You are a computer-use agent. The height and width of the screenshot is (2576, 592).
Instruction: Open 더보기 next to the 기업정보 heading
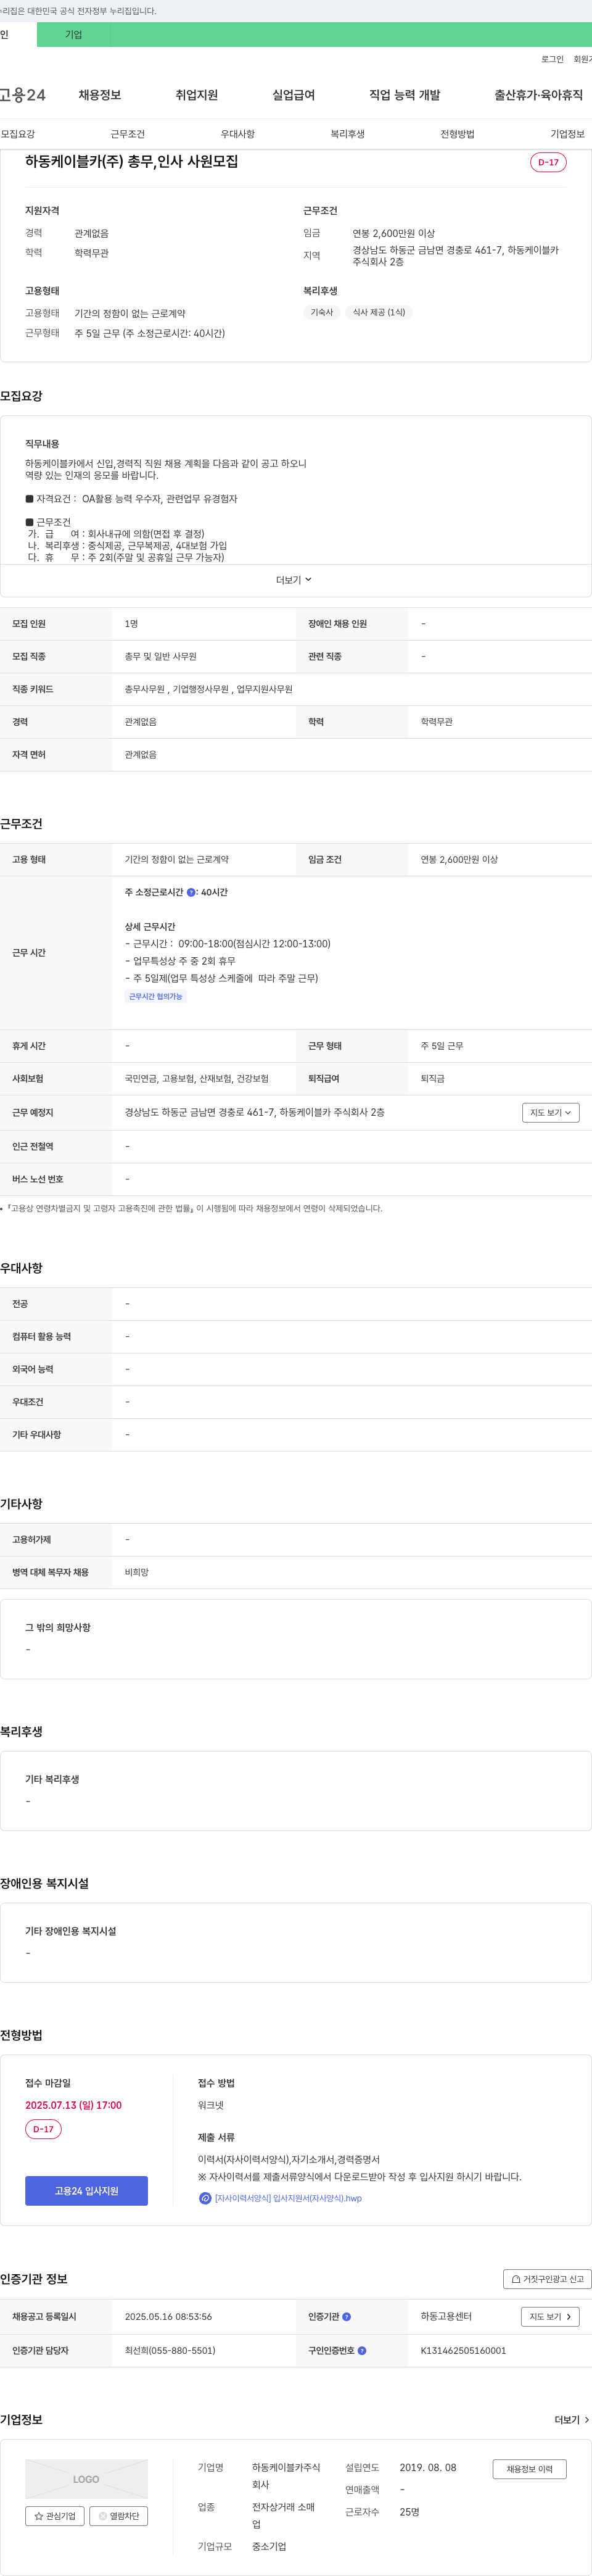(572, 2420)
